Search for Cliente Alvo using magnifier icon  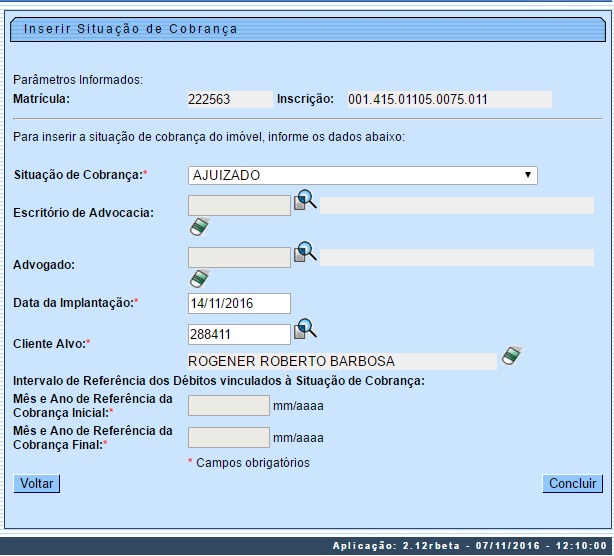click(x=305, y=329)
